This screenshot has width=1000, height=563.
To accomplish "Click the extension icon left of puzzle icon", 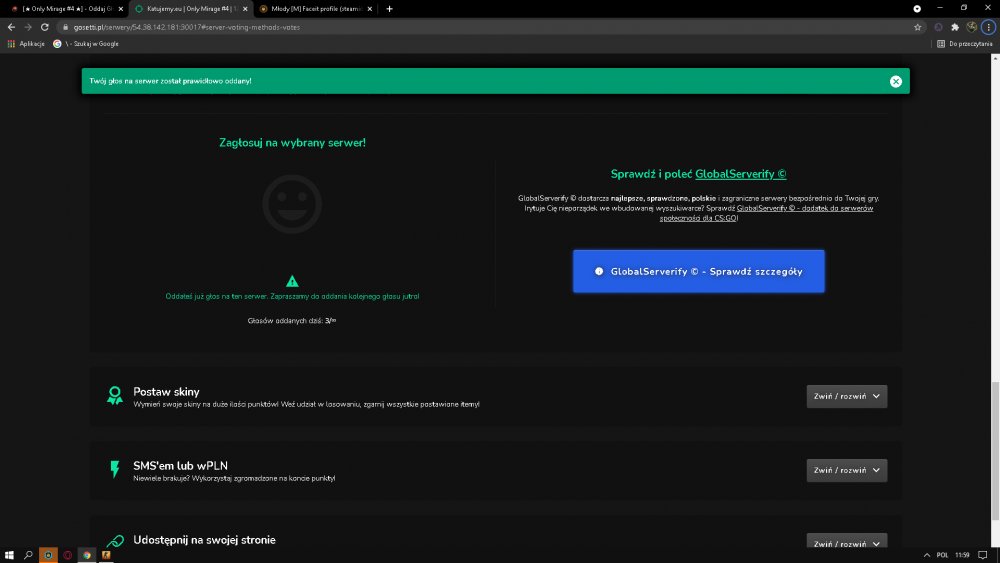I will tap(938, 27).
